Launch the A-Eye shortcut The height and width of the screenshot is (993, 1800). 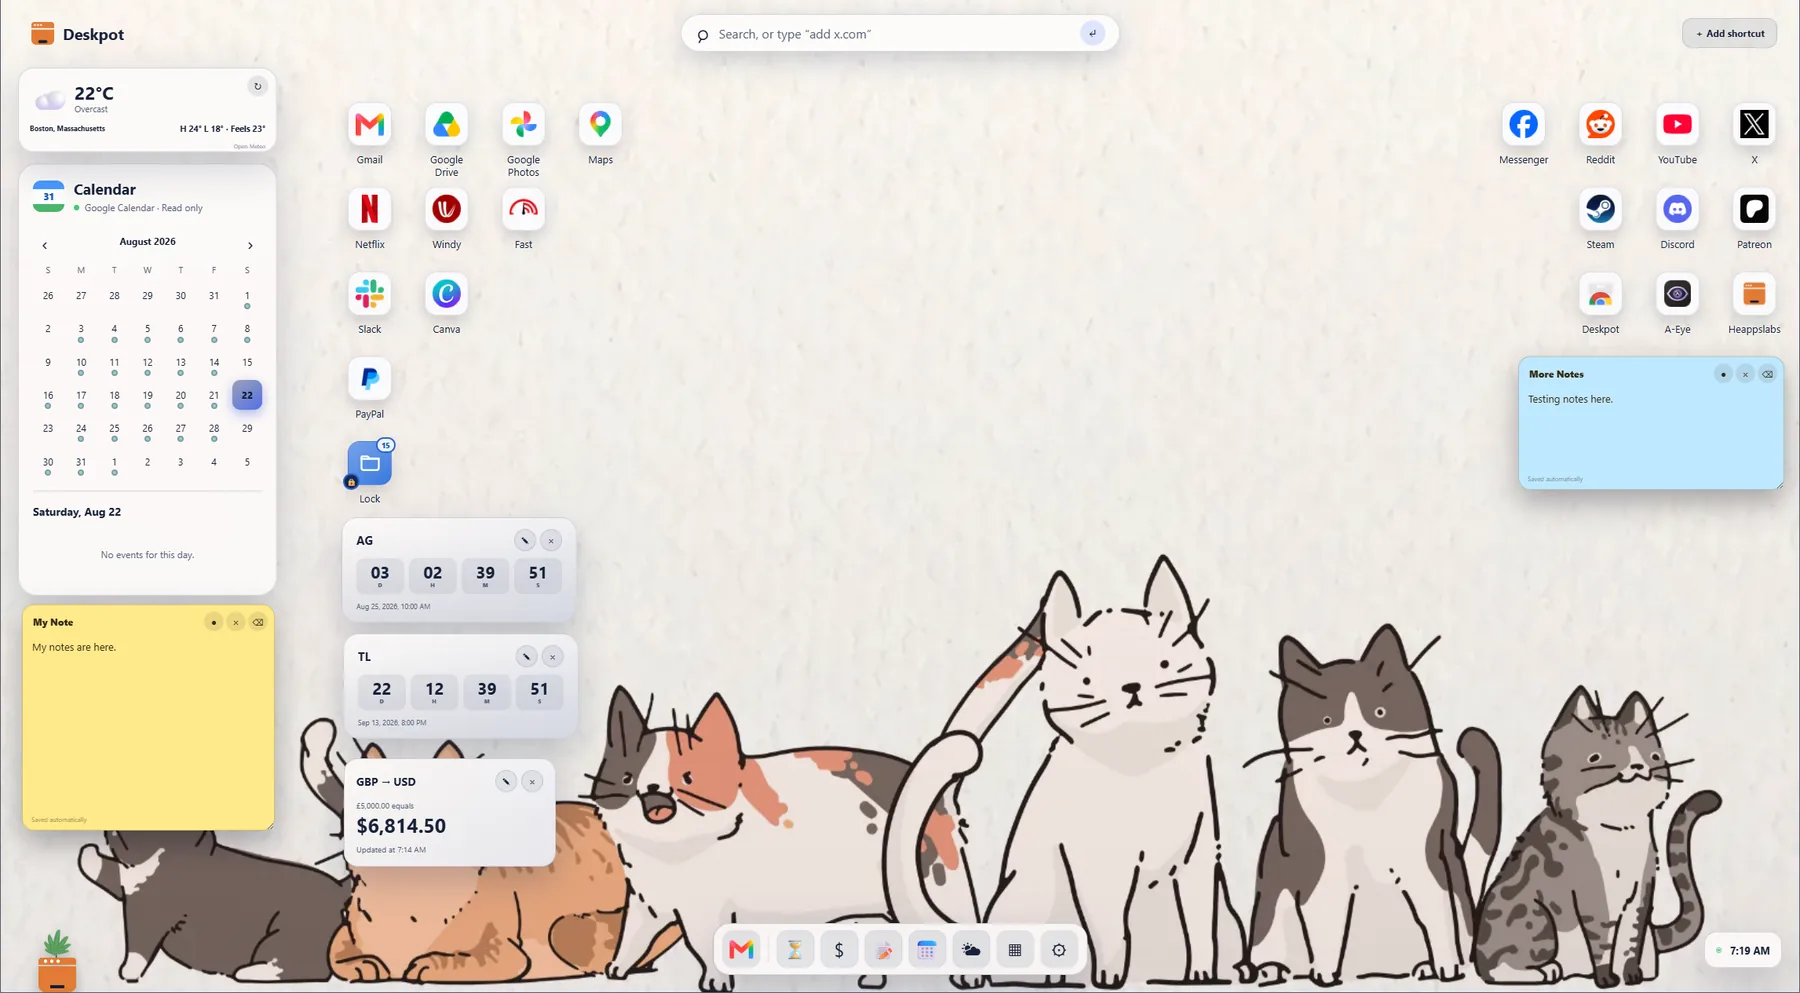(1677, 294)
